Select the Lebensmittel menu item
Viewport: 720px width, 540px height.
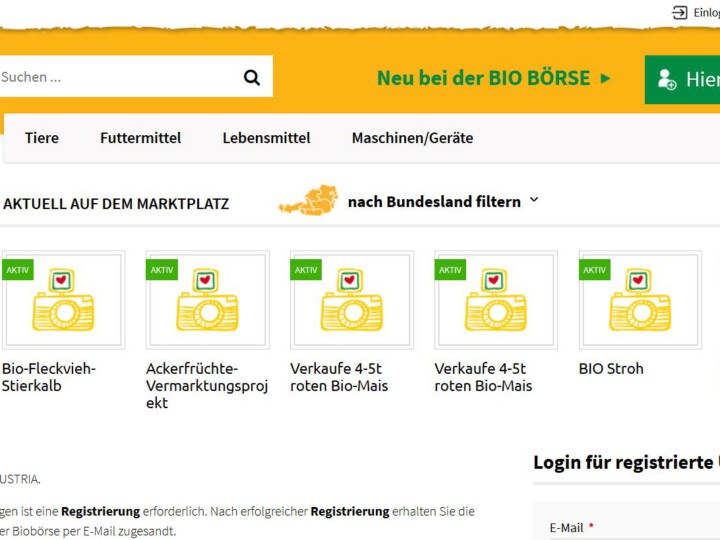pos(266,138)
